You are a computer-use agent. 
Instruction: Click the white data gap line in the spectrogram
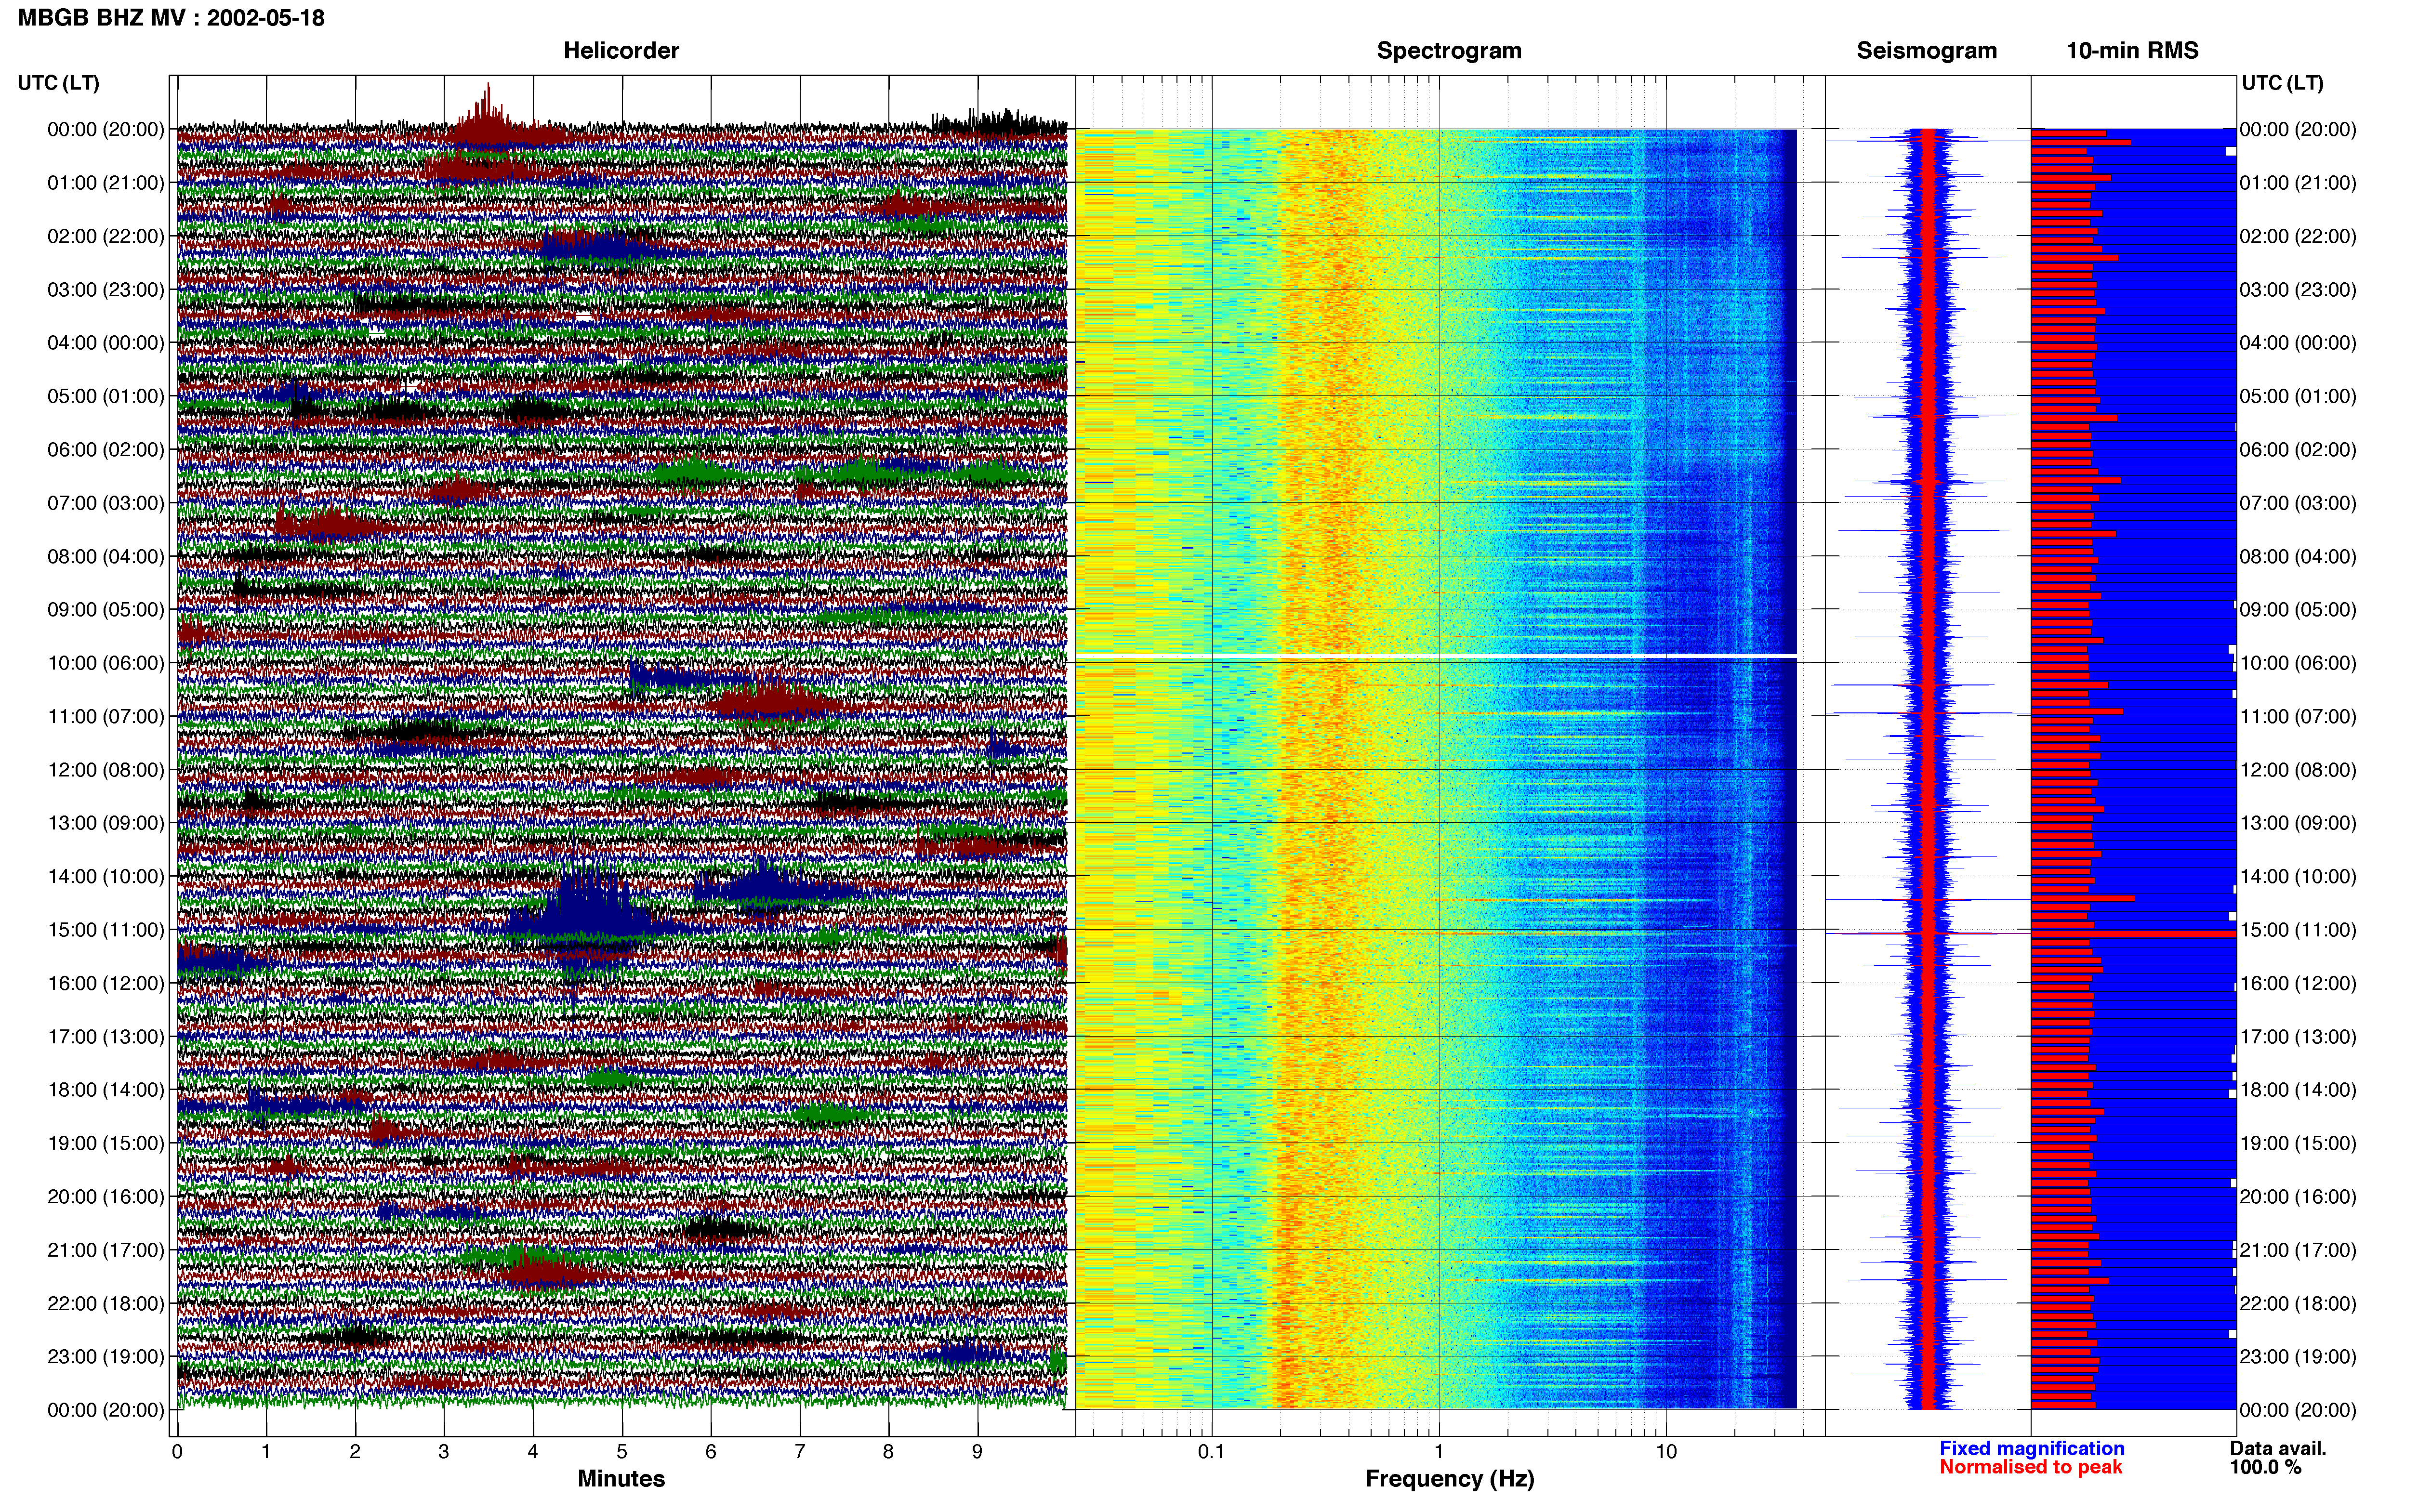coord(1436,655)
